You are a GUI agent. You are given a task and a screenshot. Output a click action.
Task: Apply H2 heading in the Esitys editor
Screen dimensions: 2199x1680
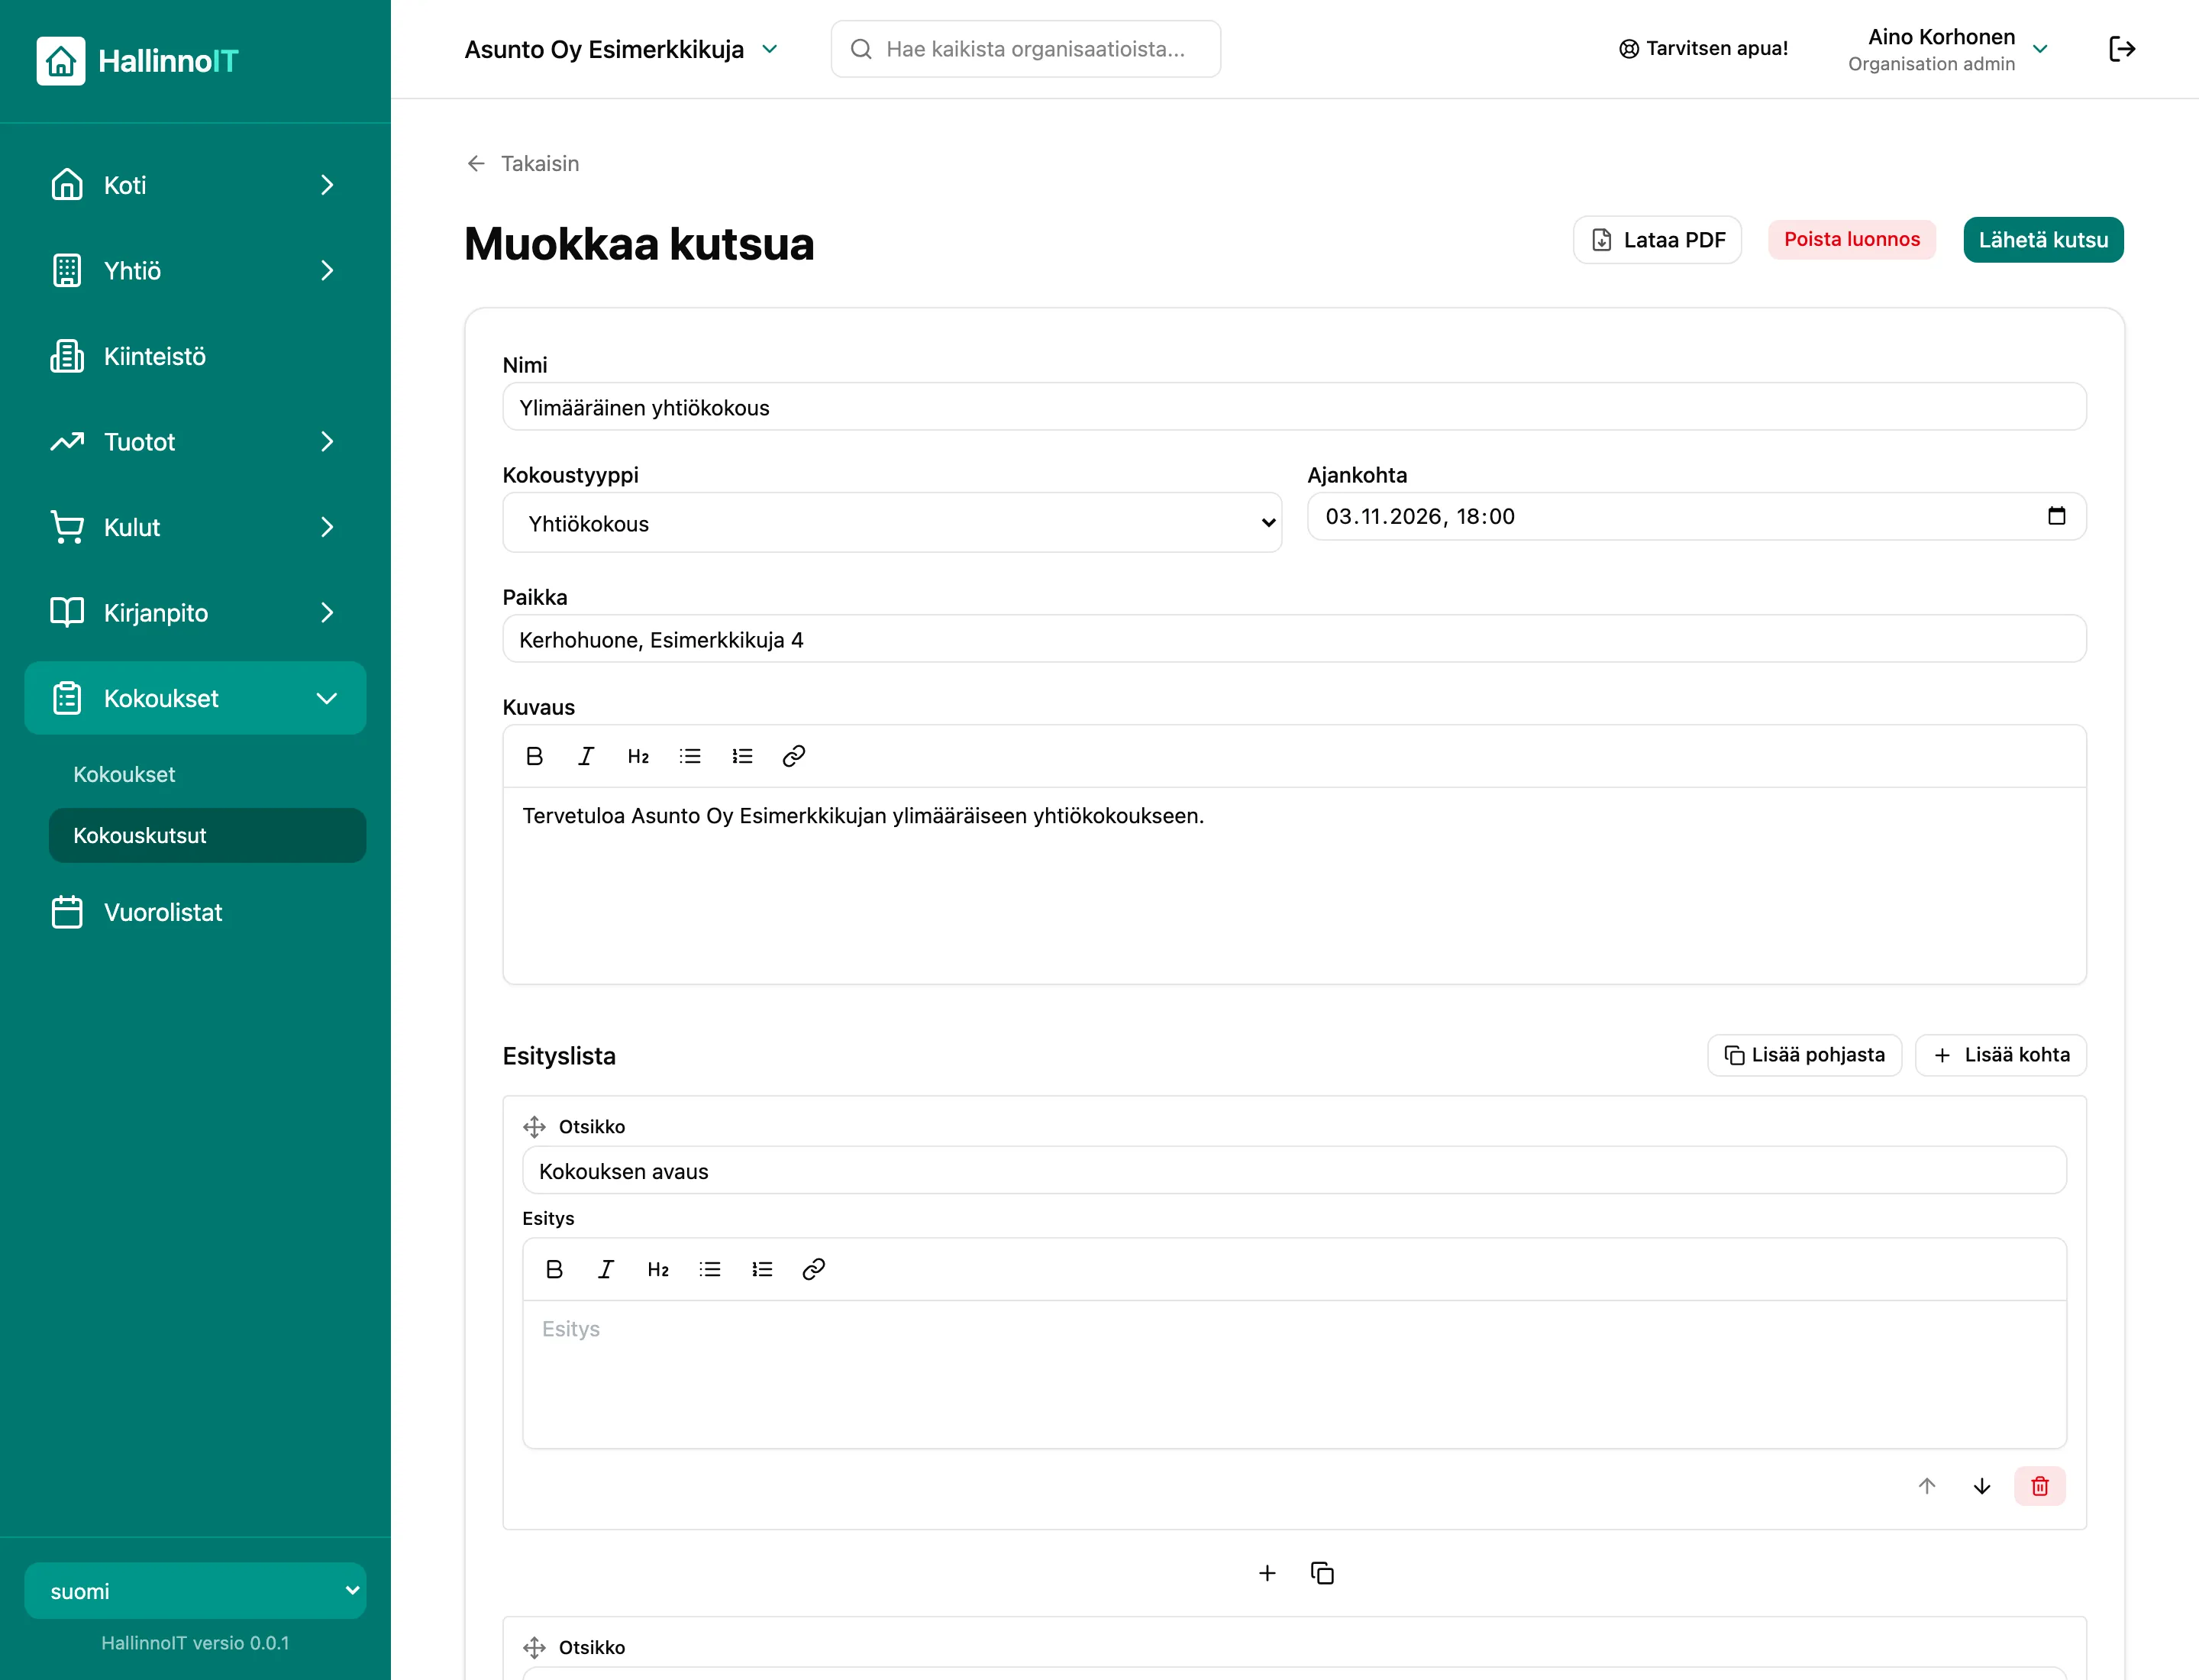[x=658, y=1269]
